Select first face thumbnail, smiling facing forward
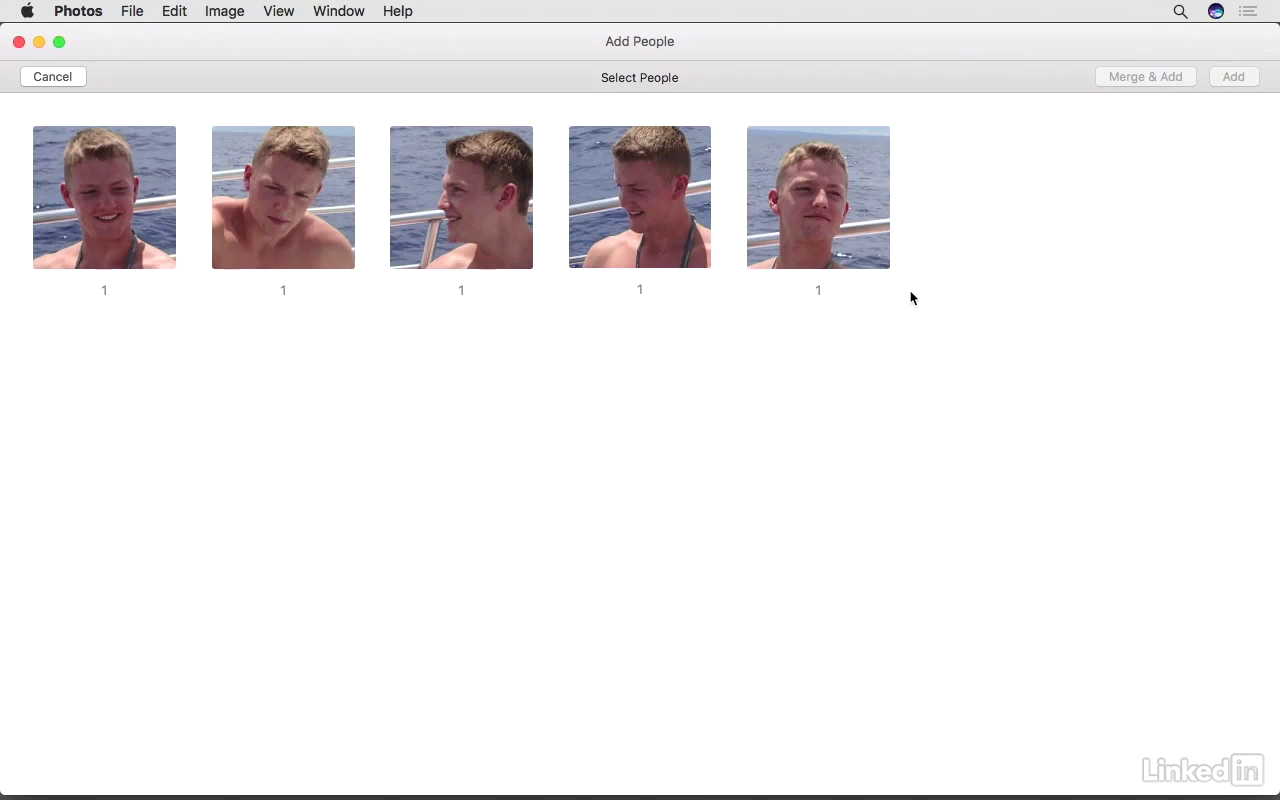The height and width of the screenshot is (800, 1280). pyautogui.click(x=104, y=197)
